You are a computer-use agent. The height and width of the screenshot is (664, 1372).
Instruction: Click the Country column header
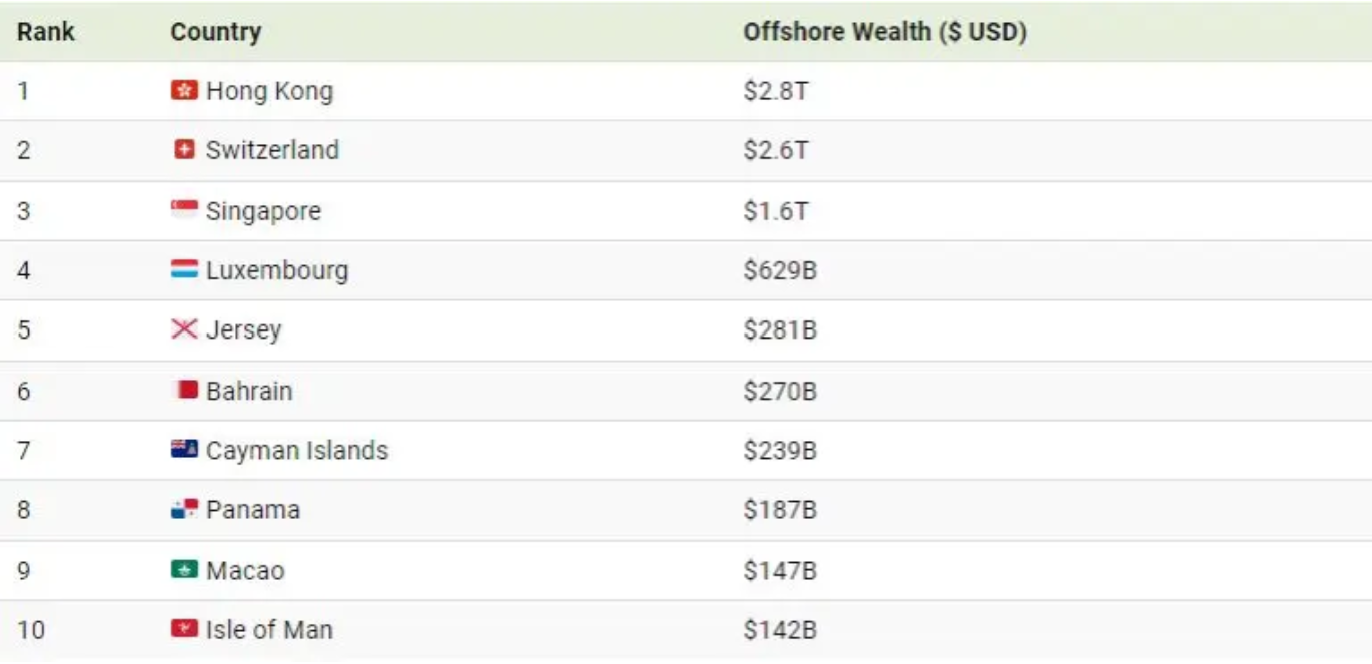click(x=215, y=32)
